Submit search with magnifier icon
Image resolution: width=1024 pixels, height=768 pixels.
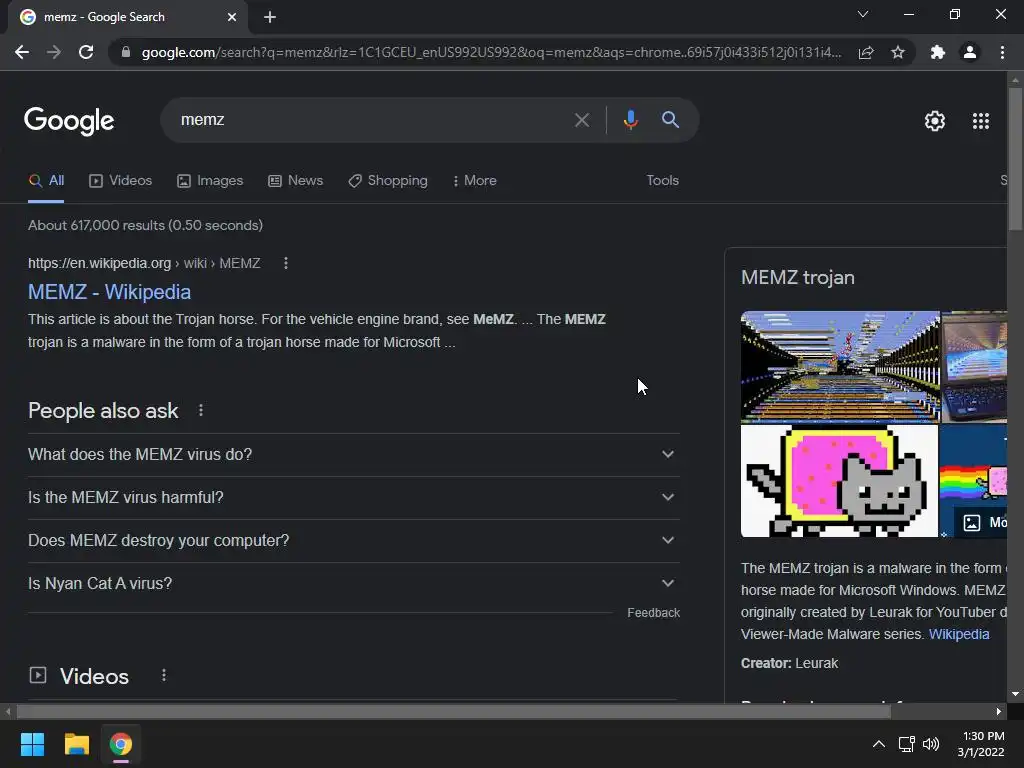[670, 120]
